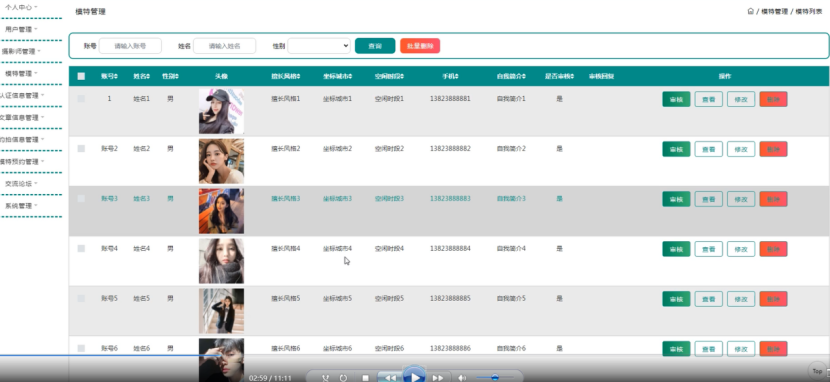Viewport: 830px width, 382px height.
Task: Sort table by 姓名 column arrows
Action: point(148,76)
